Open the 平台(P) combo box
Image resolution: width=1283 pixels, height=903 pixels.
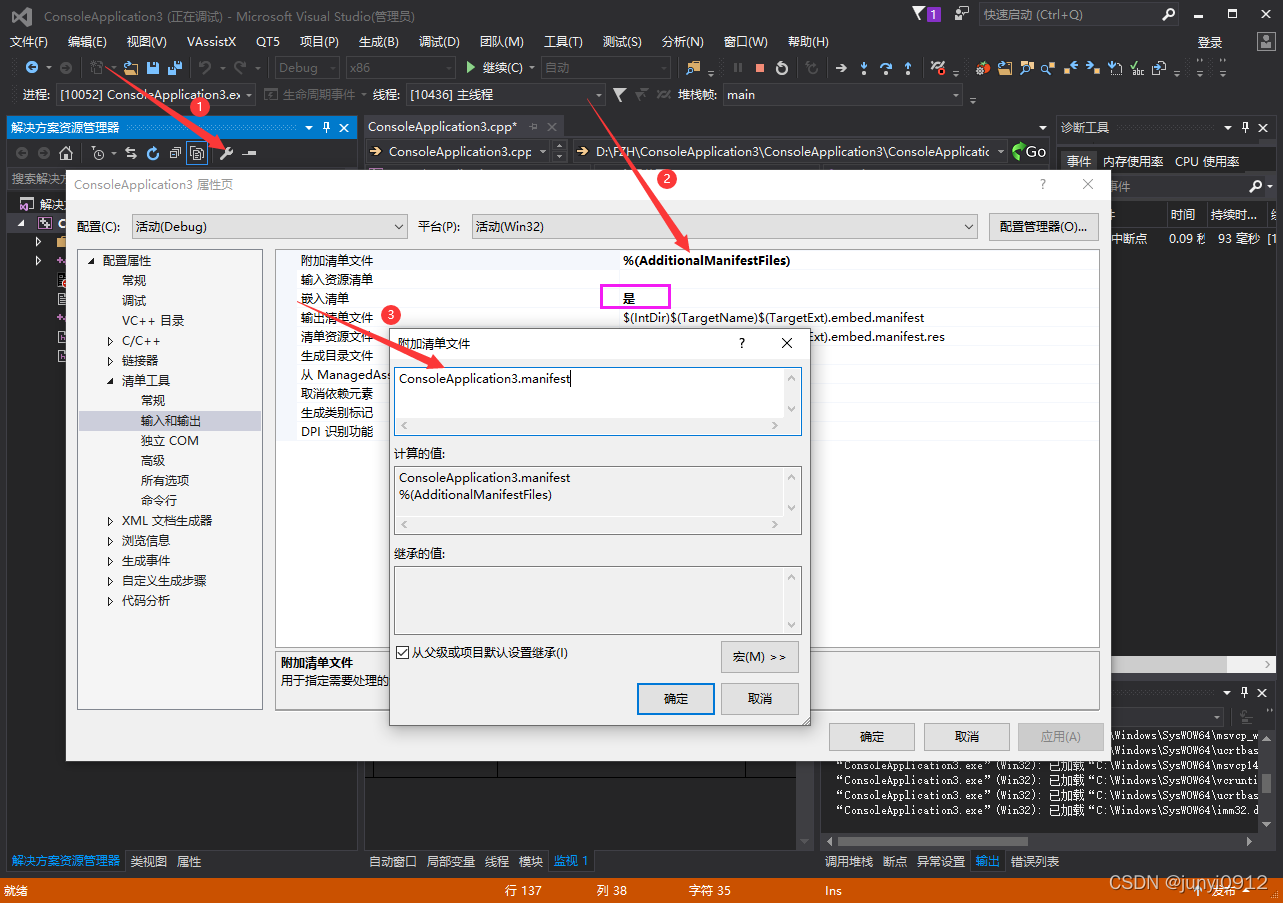(x=724, y=227)
